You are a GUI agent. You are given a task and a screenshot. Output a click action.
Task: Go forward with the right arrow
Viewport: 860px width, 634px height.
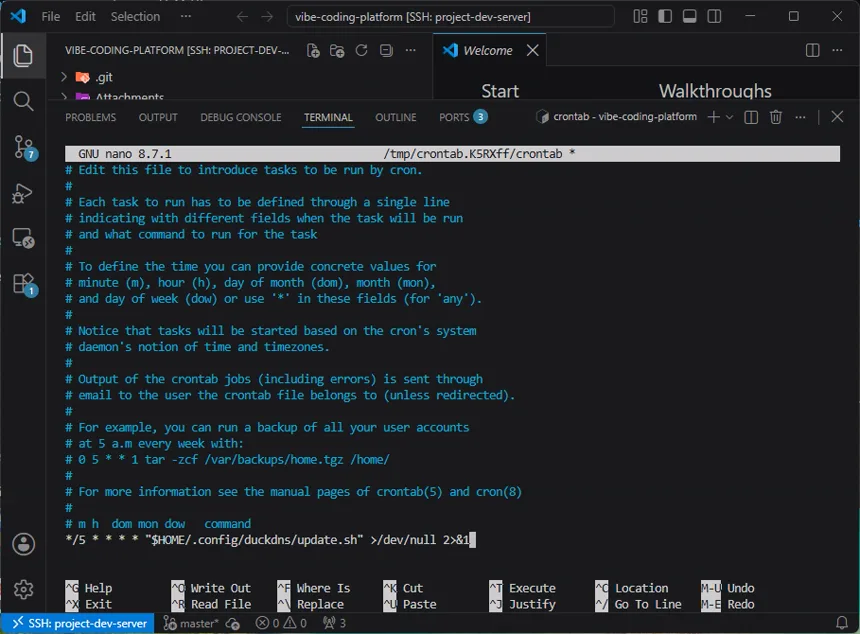click(267, 17)
